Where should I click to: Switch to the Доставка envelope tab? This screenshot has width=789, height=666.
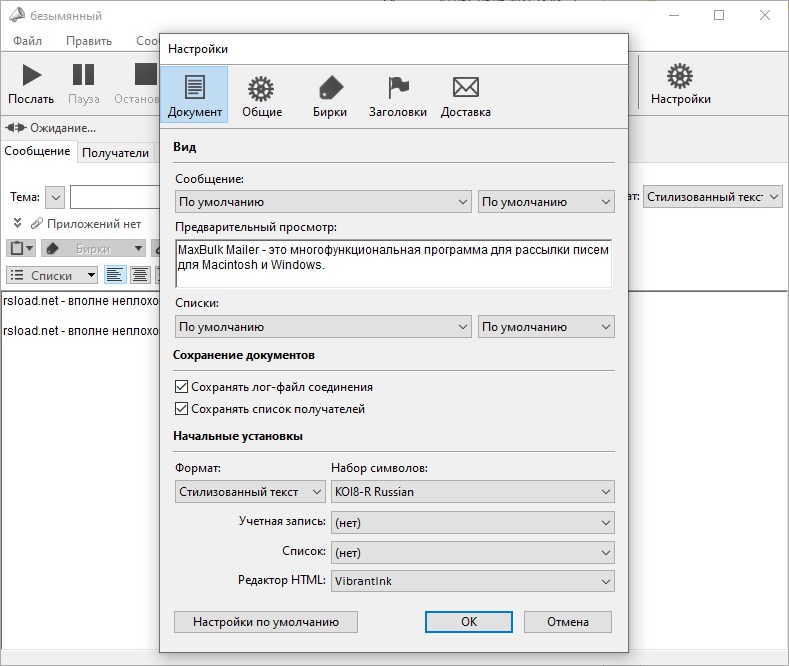coord(465,95)
